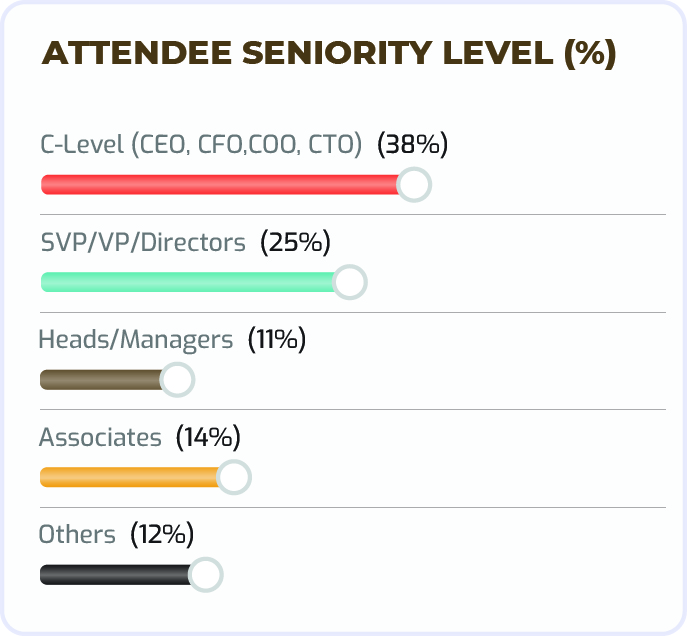Viewport: 687px width, 636px height.
Task: Click the black Others progress bar
Action: coord(114,575)
